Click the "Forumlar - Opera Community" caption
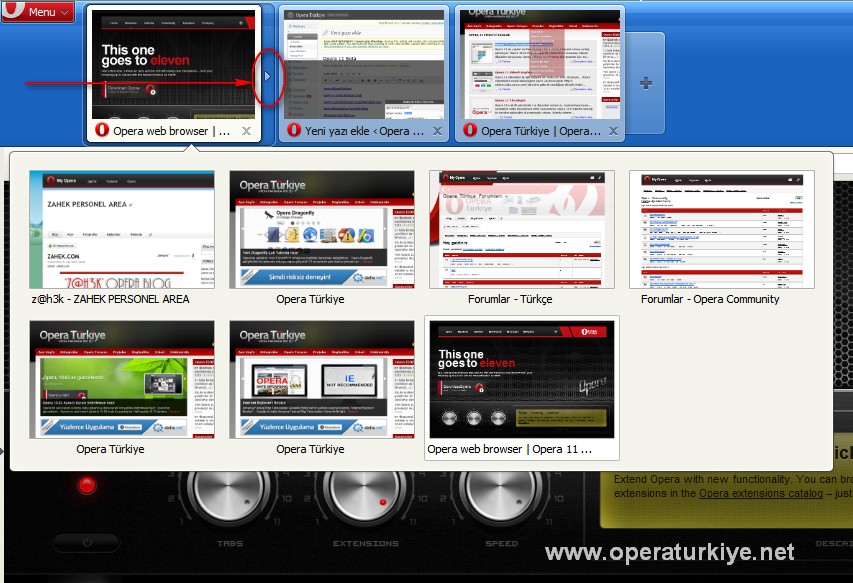 pos(710,299)
